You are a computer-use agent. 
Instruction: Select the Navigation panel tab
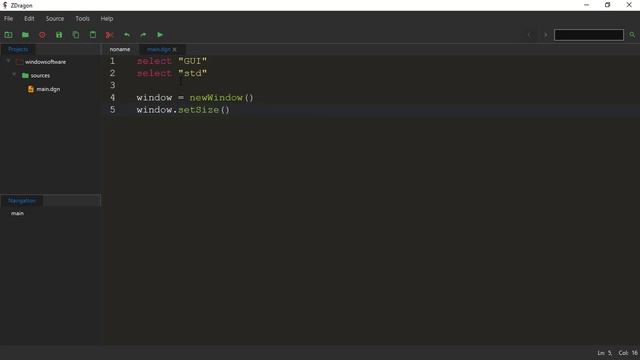tap(22, 201)
